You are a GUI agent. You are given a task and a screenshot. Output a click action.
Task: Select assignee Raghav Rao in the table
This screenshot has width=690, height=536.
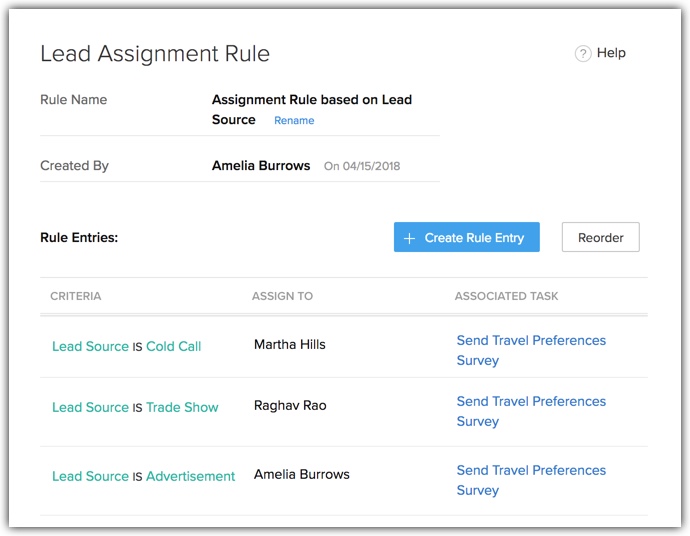(290, 406)
